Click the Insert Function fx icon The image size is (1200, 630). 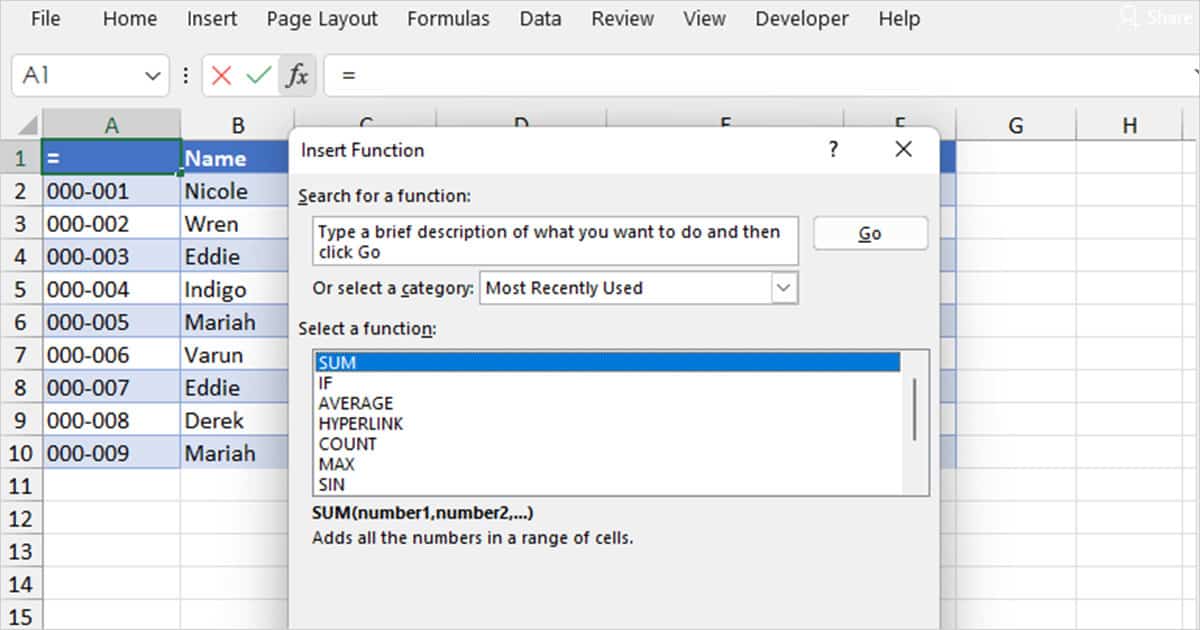pyautogui.click(x=297, y=75)
